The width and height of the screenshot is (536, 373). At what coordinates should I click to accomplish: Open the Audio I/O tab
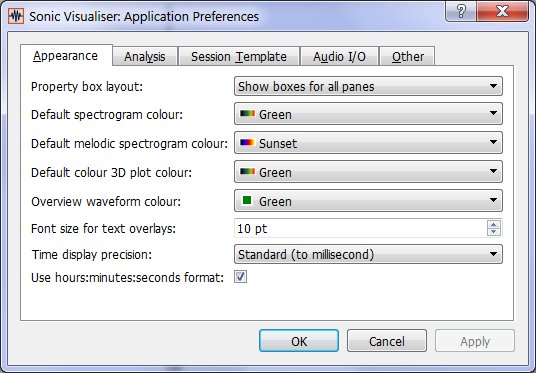pyautogui.click(x=339, y=56)
